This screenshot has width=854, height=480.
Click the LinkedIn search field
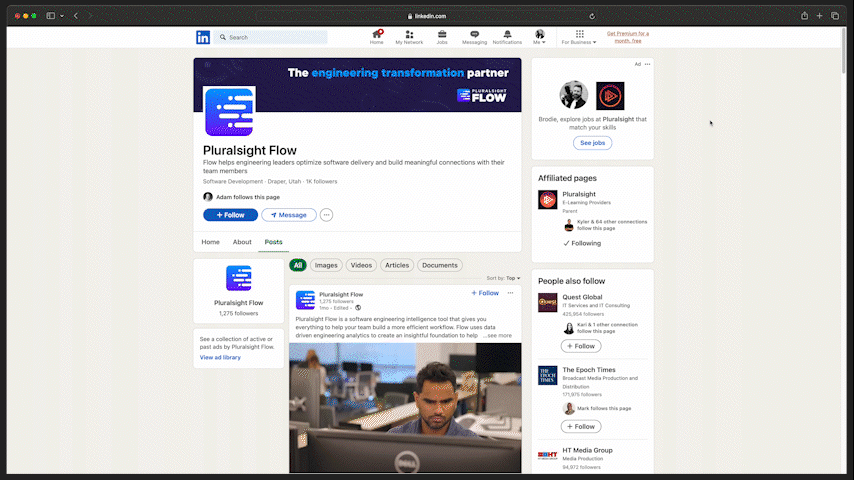pyautogui.click(x=272, y=37)
